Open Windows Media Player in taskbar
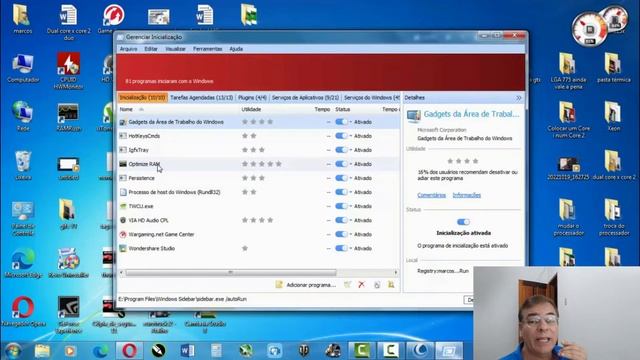 (71, 351)
